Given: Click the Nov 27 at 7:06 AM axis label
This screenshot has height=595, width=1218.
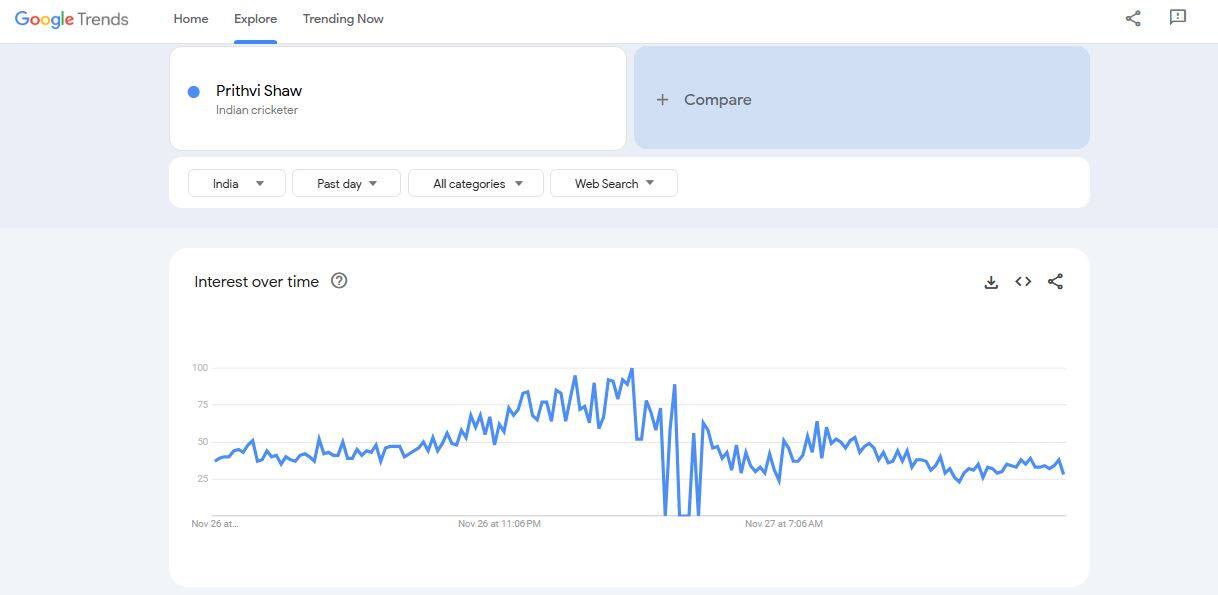Looking at the screenshot, I should click(784, 524).
